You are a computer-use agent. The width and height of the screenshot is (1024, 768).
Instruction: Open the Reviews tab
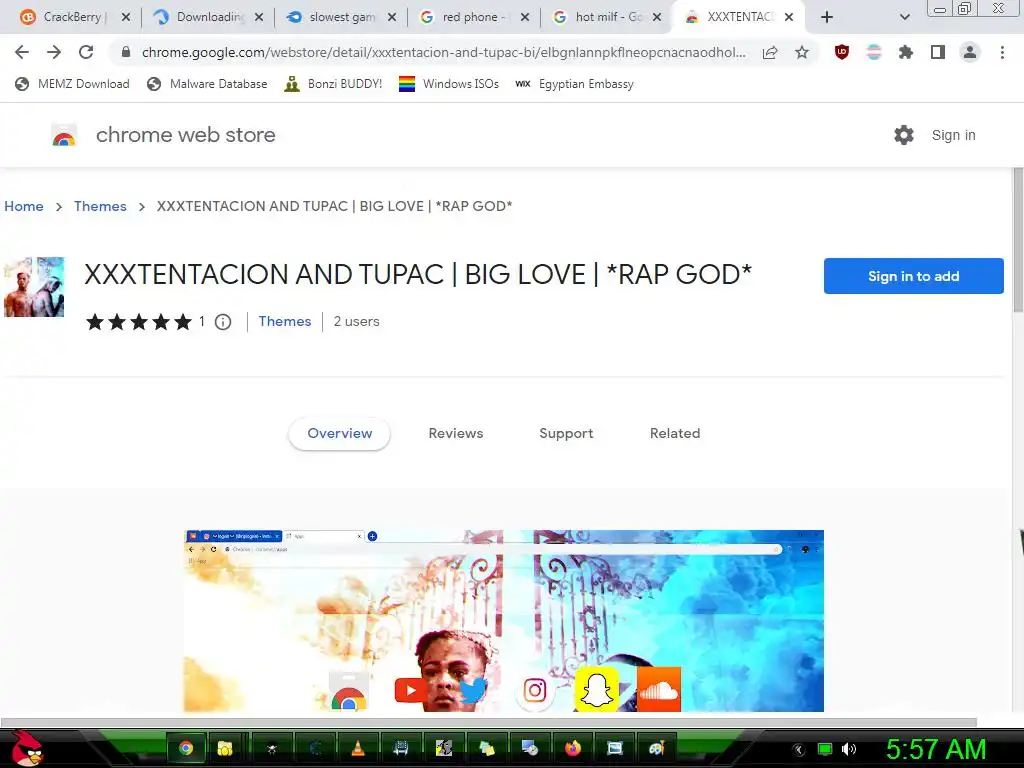[x=456, y=434]
